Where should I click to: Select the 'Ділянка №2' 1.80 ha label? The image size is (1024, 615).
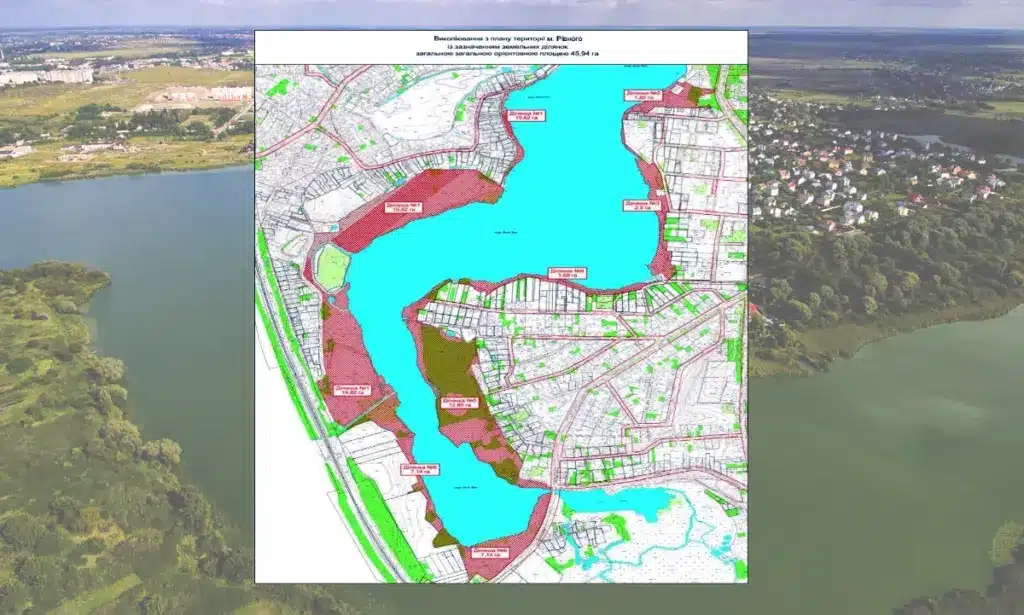pyautogui.click(x=642, y=96)
